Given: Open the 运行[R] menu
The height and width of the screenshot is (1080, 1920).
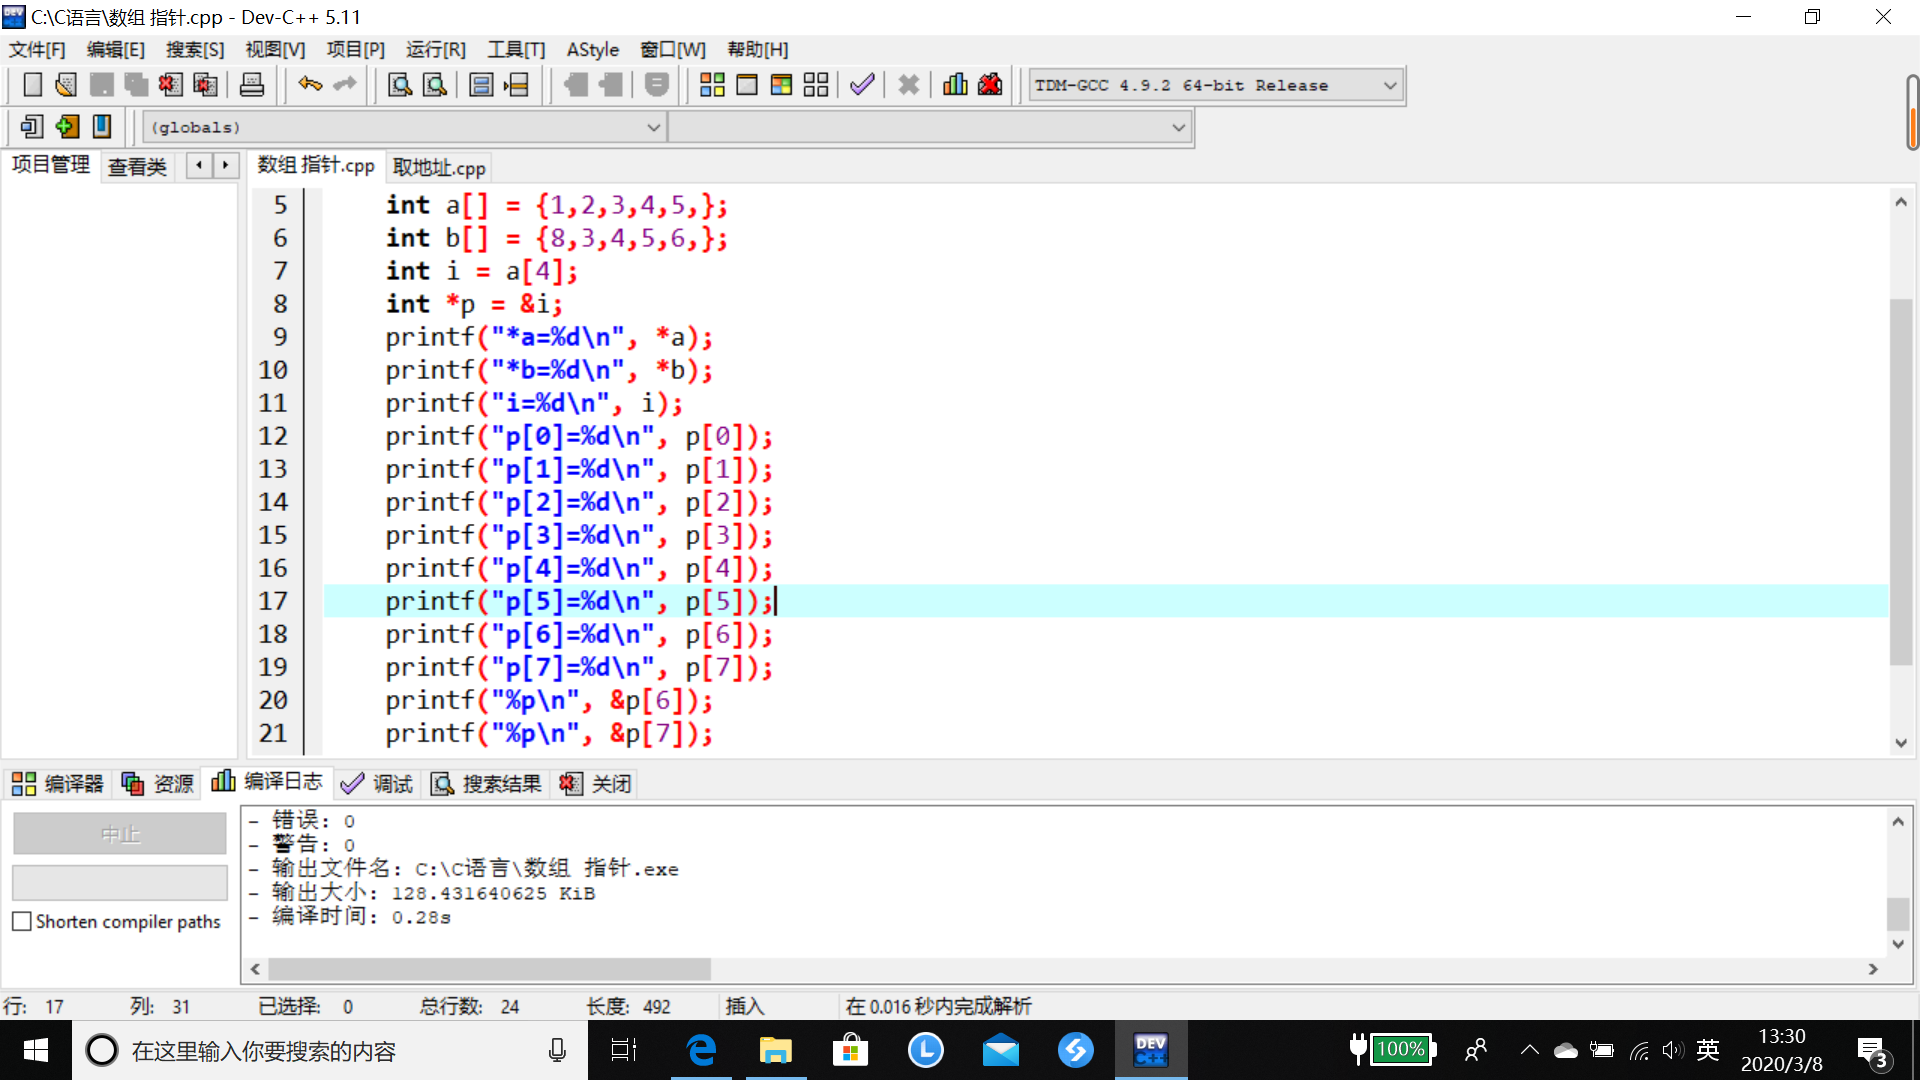Looking at the screenshot, I should 435,49.
